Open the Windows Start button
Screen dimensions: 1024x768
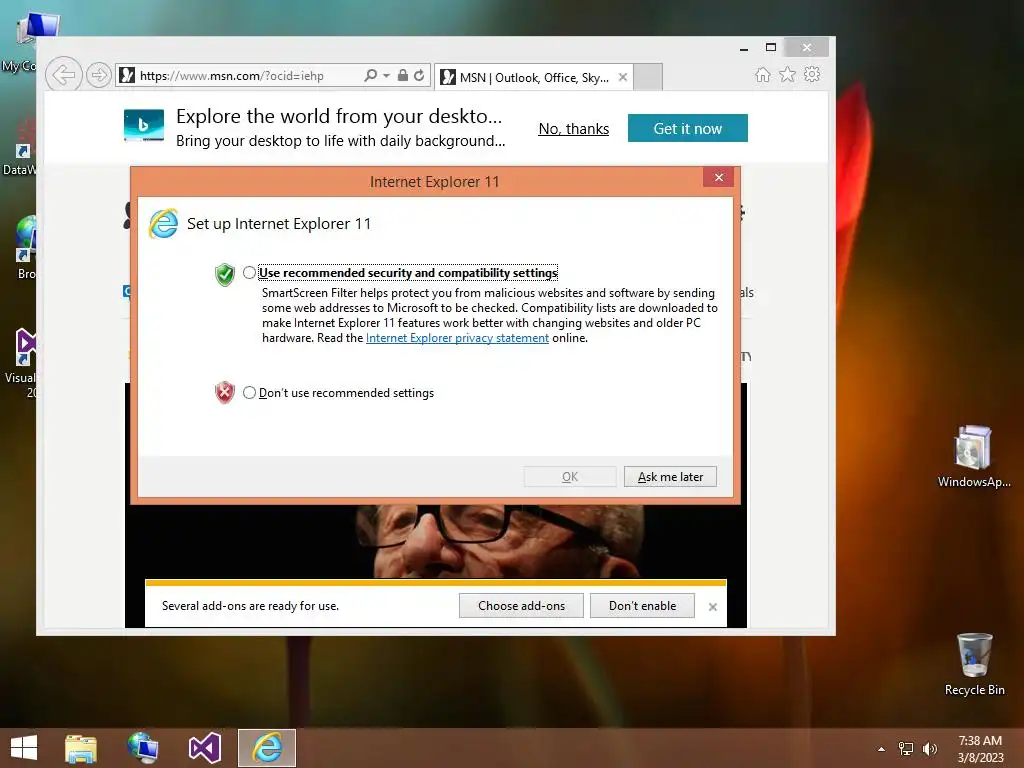(x=24, y=748)
